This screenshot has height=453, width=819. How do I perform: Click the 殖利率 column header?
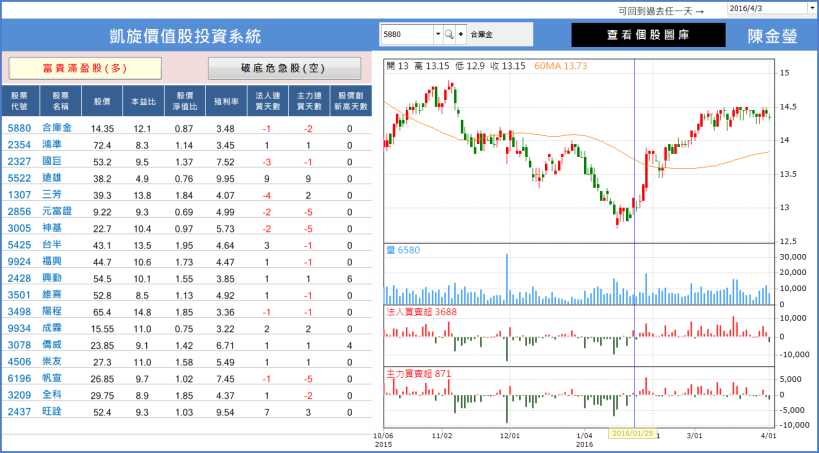(x=225, y=101)
